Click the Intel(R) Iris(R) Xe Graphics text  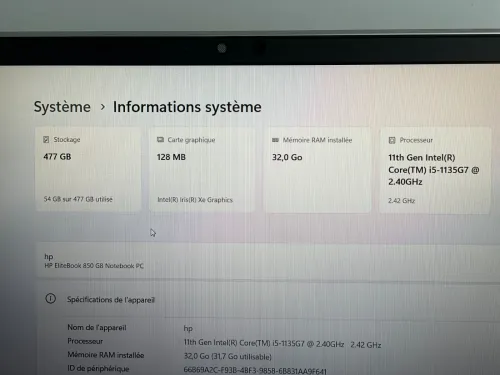click(195, 200)
